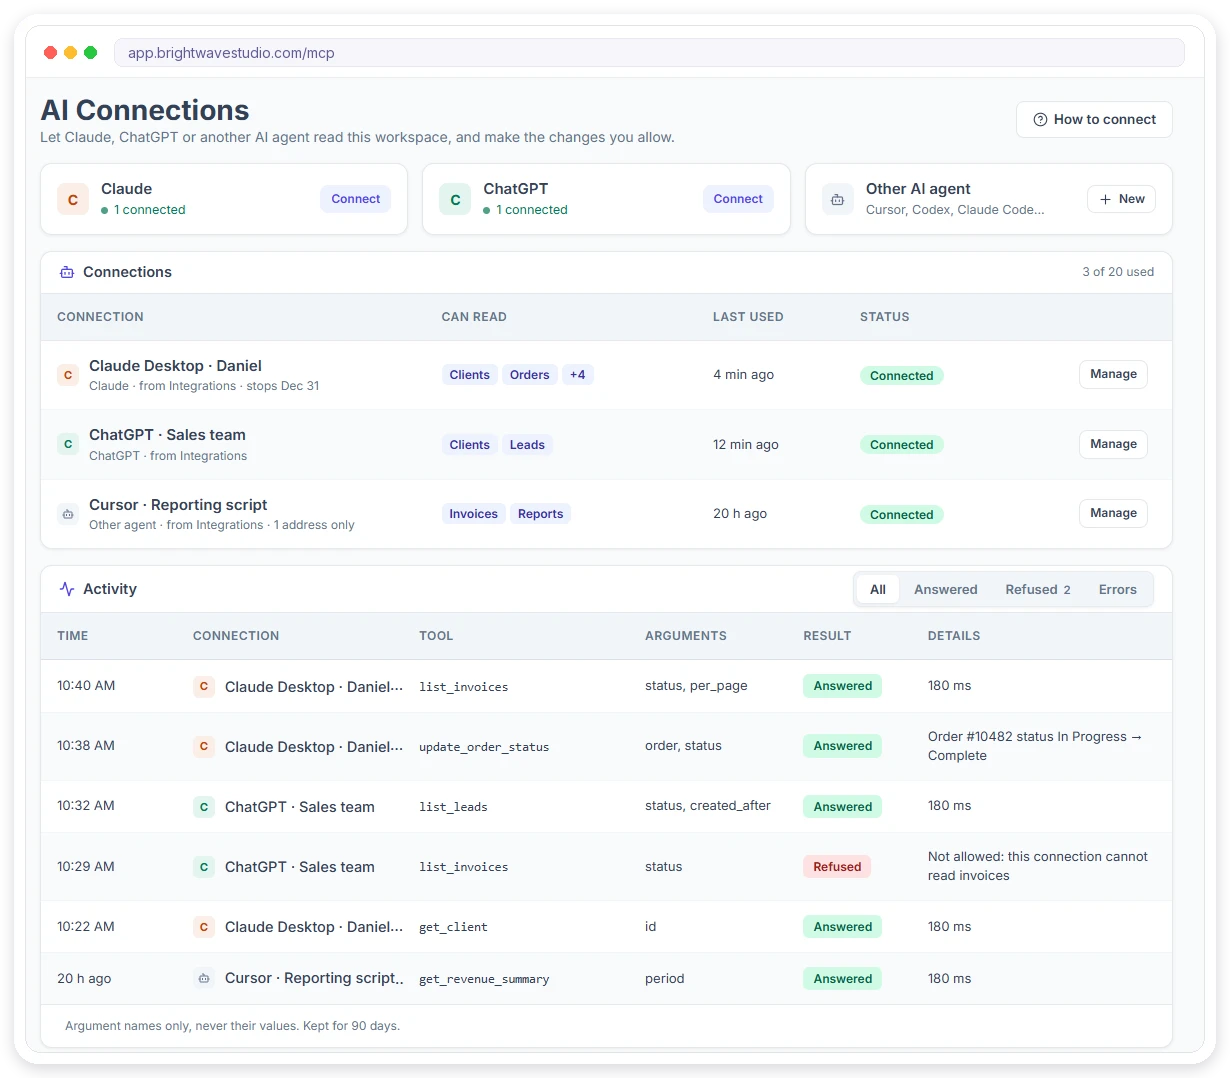Click the Leads permission chip
Screen dimensions: 1230x1078
(527, 445)
